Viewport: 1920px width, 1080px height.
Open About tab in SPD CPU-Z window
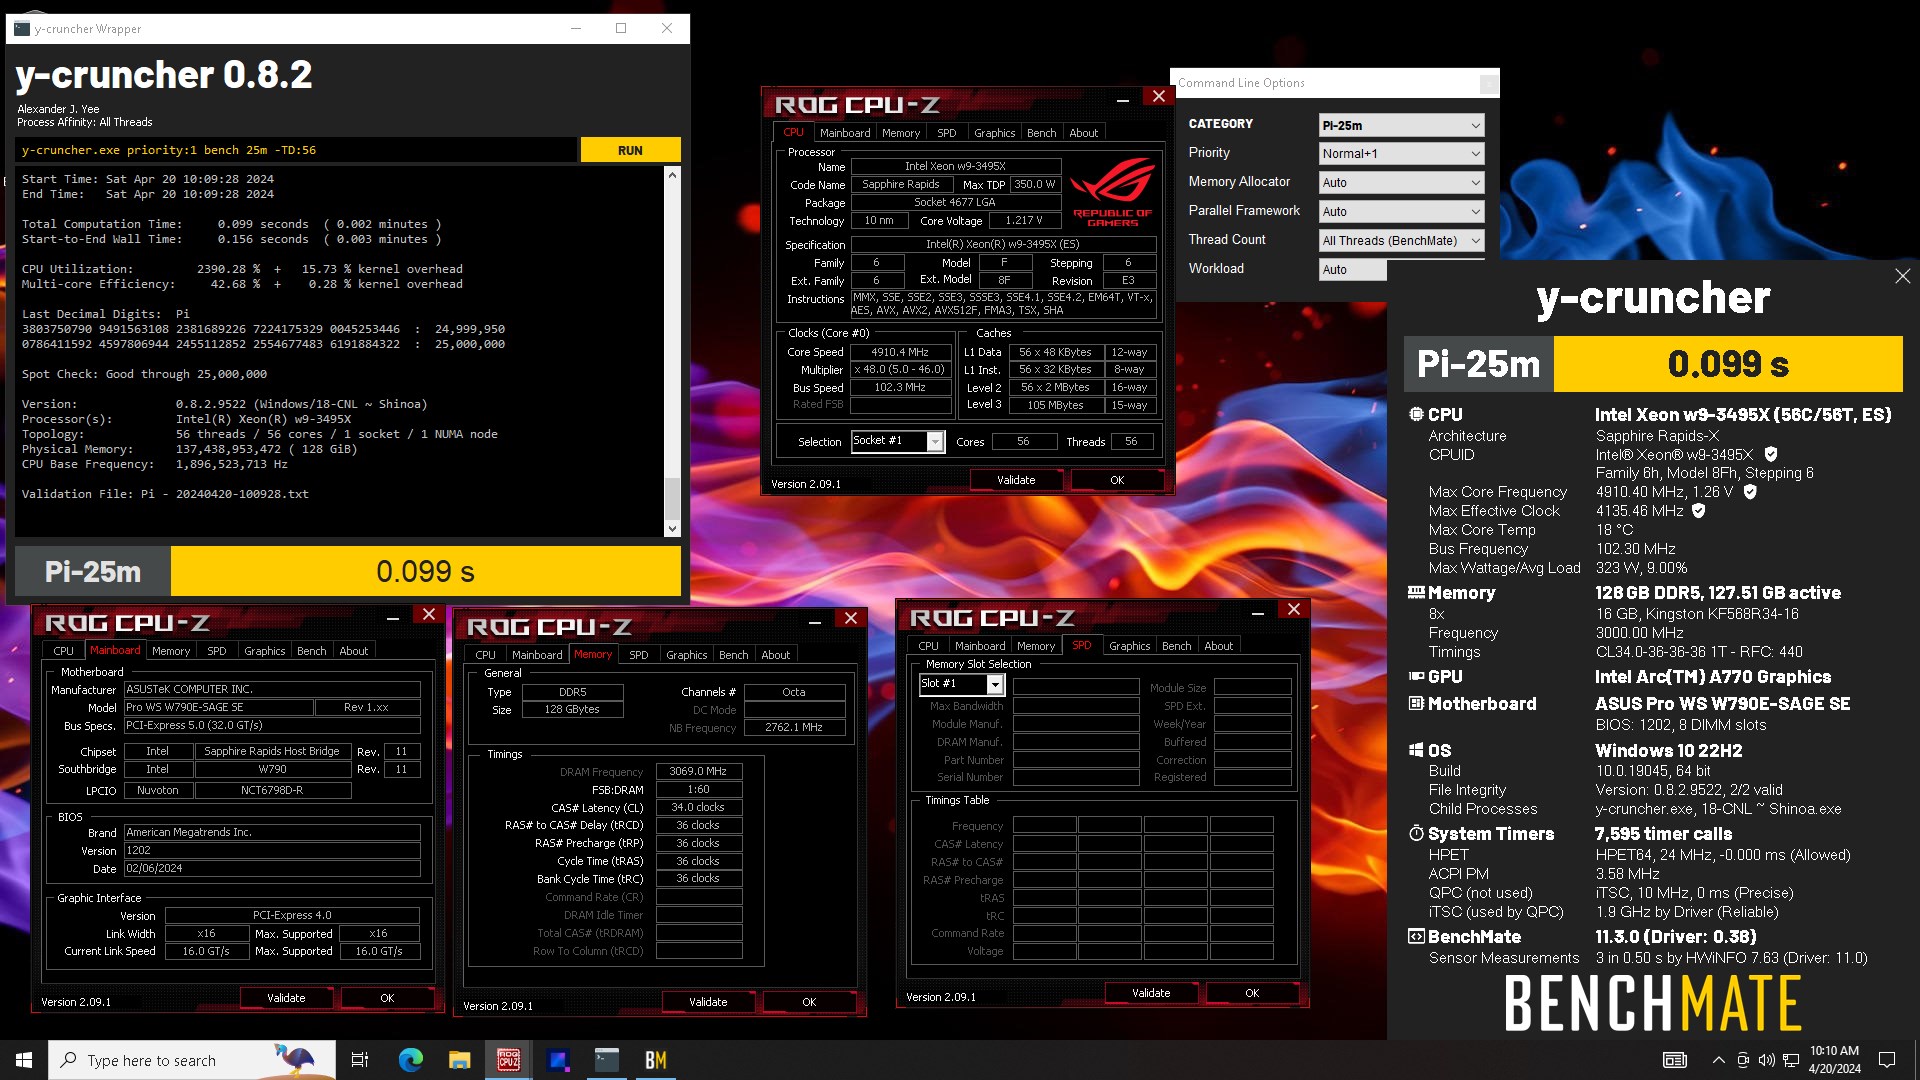tap(1218, 646)
